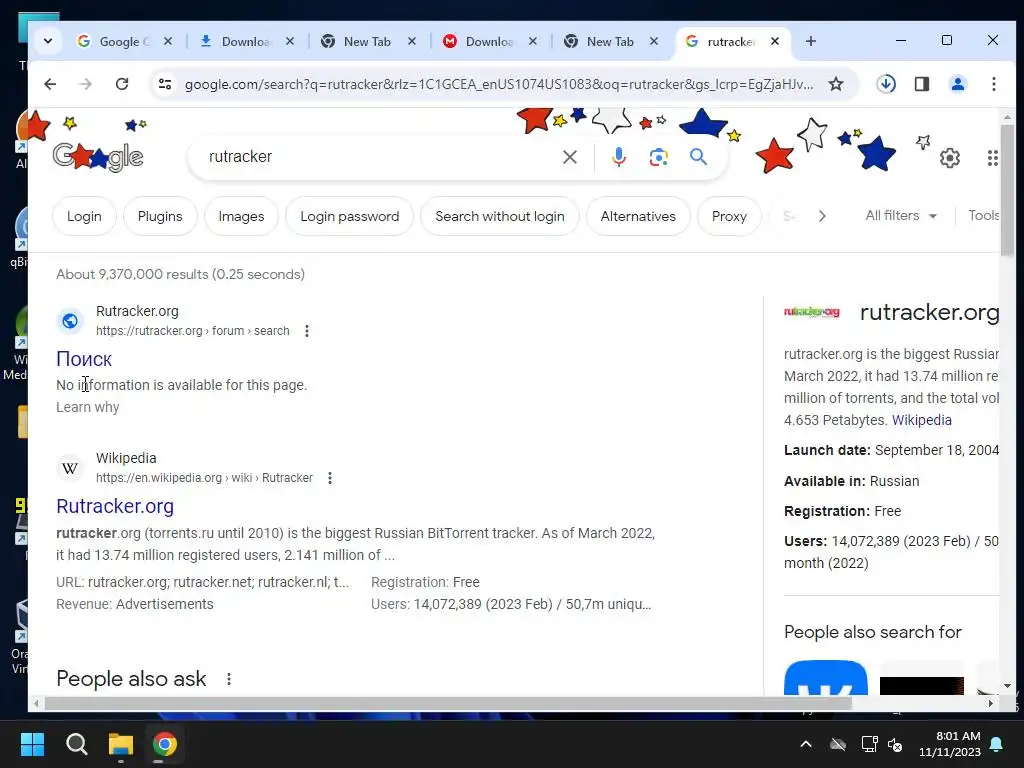The height and width of the screenshot is (768, 1024).
Task: Show more filter chips with arrow
Action: (x=822, y=216)
